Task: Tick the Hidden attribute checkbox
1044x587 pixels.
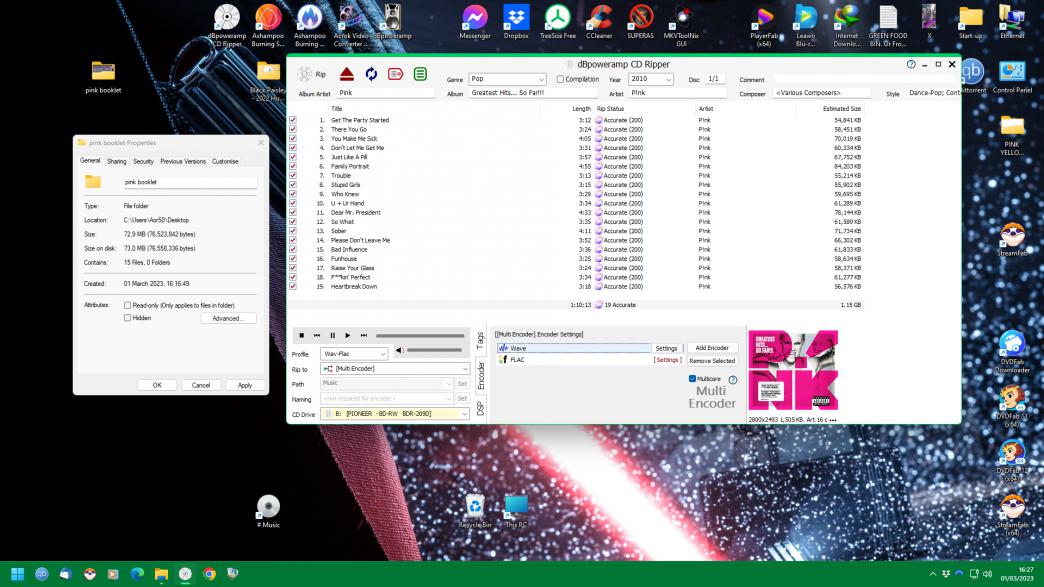Action: click(x=127, y=318)
